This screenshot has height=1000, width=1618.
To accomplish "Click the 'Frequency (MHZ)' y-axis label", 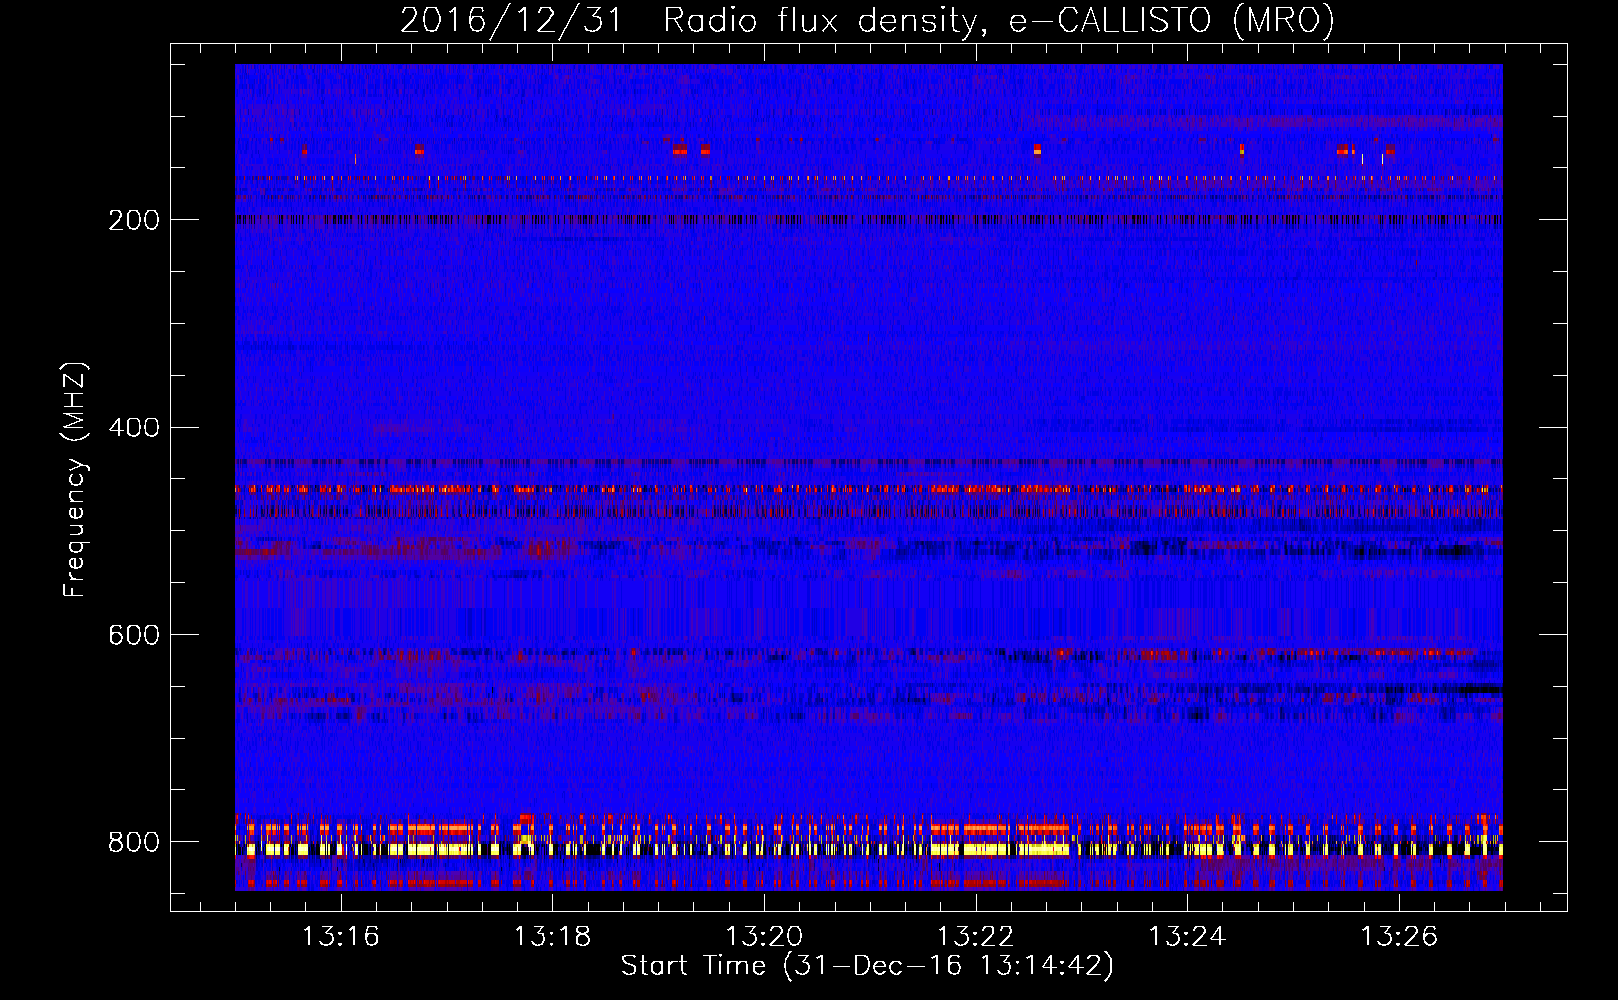I will [75, 480].
